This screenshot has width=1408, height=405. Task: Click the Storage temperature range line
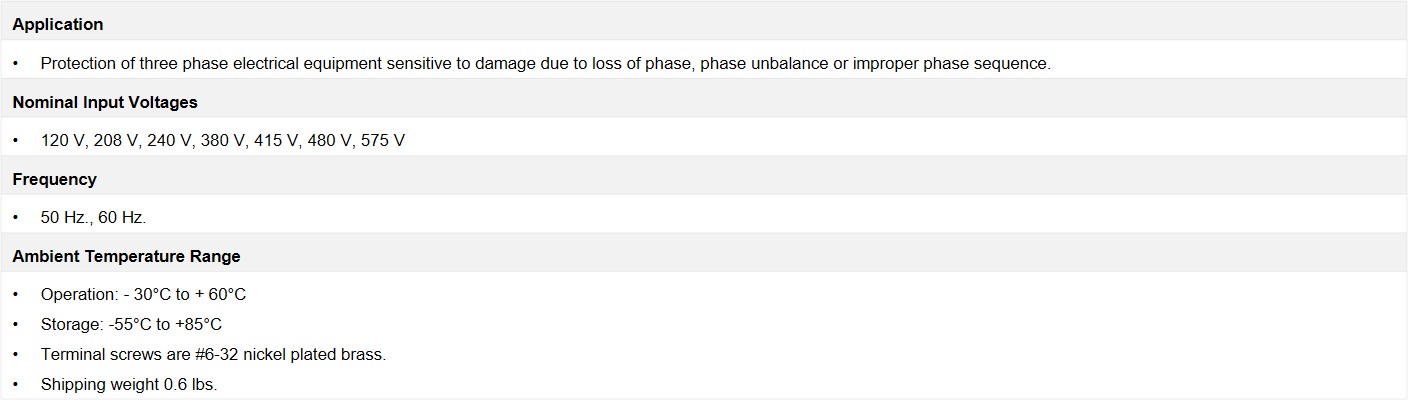coord(131,324)
